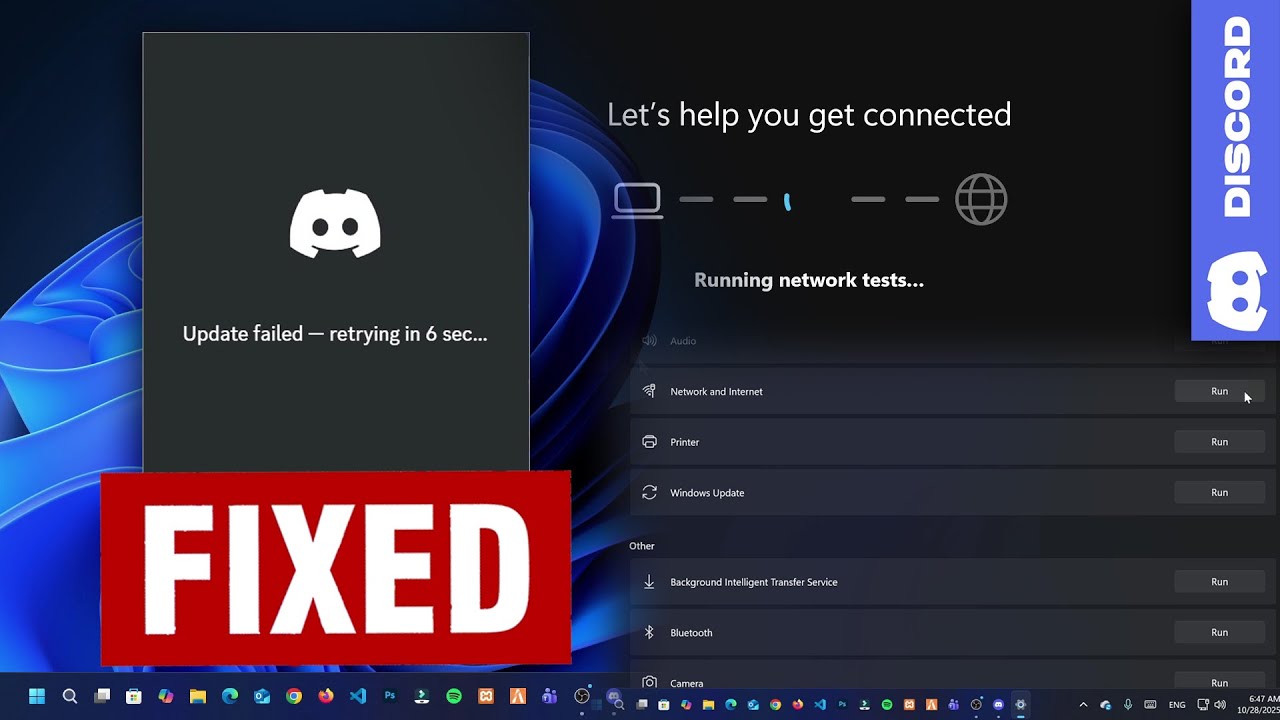Open the OneDrive cloud tray icon

[1105, 705]
